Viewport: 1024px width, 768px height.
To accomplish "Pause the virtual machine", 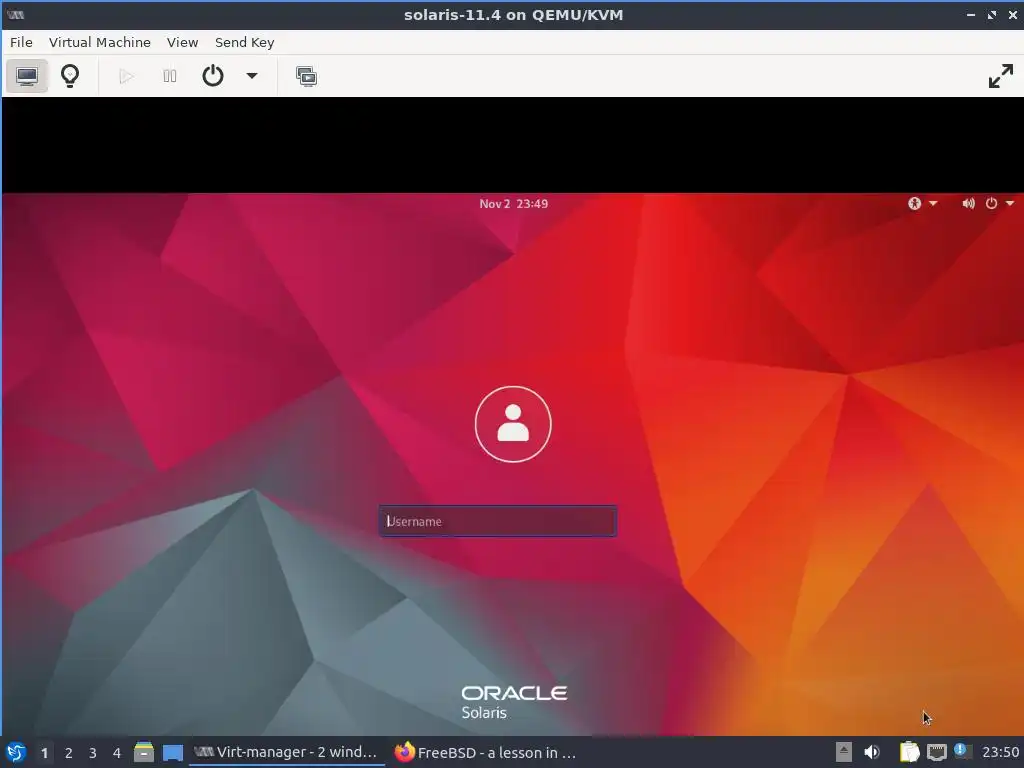I will click(x=170, y=76).
